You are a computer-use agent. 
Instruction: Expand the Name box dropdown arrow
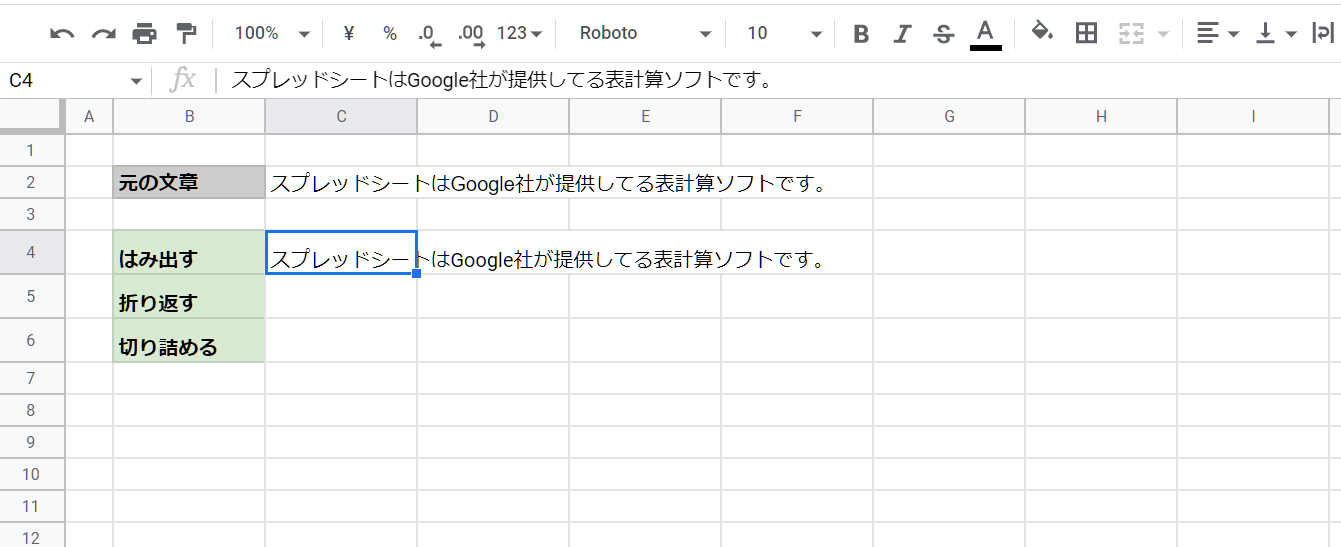pyautogui.click(x=137, y=81)
